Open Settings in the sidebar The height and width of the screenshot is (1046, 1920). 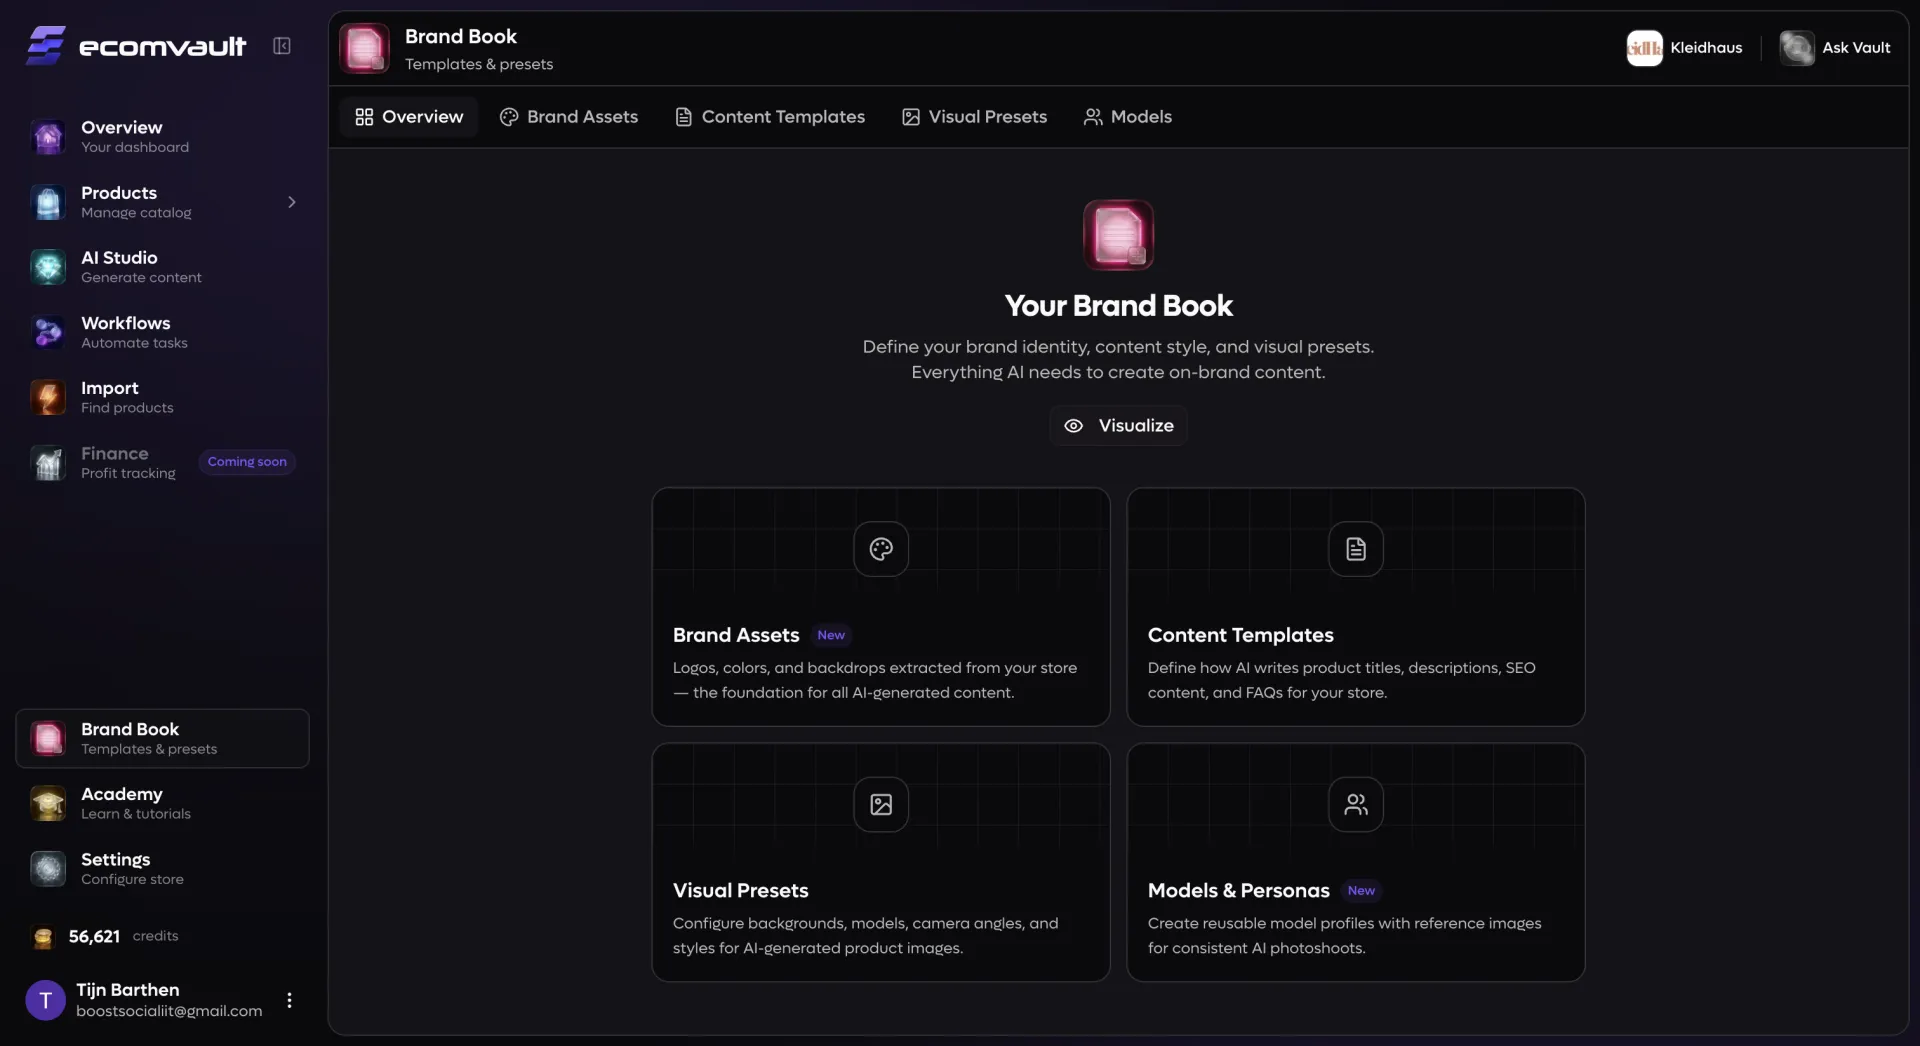115,868
